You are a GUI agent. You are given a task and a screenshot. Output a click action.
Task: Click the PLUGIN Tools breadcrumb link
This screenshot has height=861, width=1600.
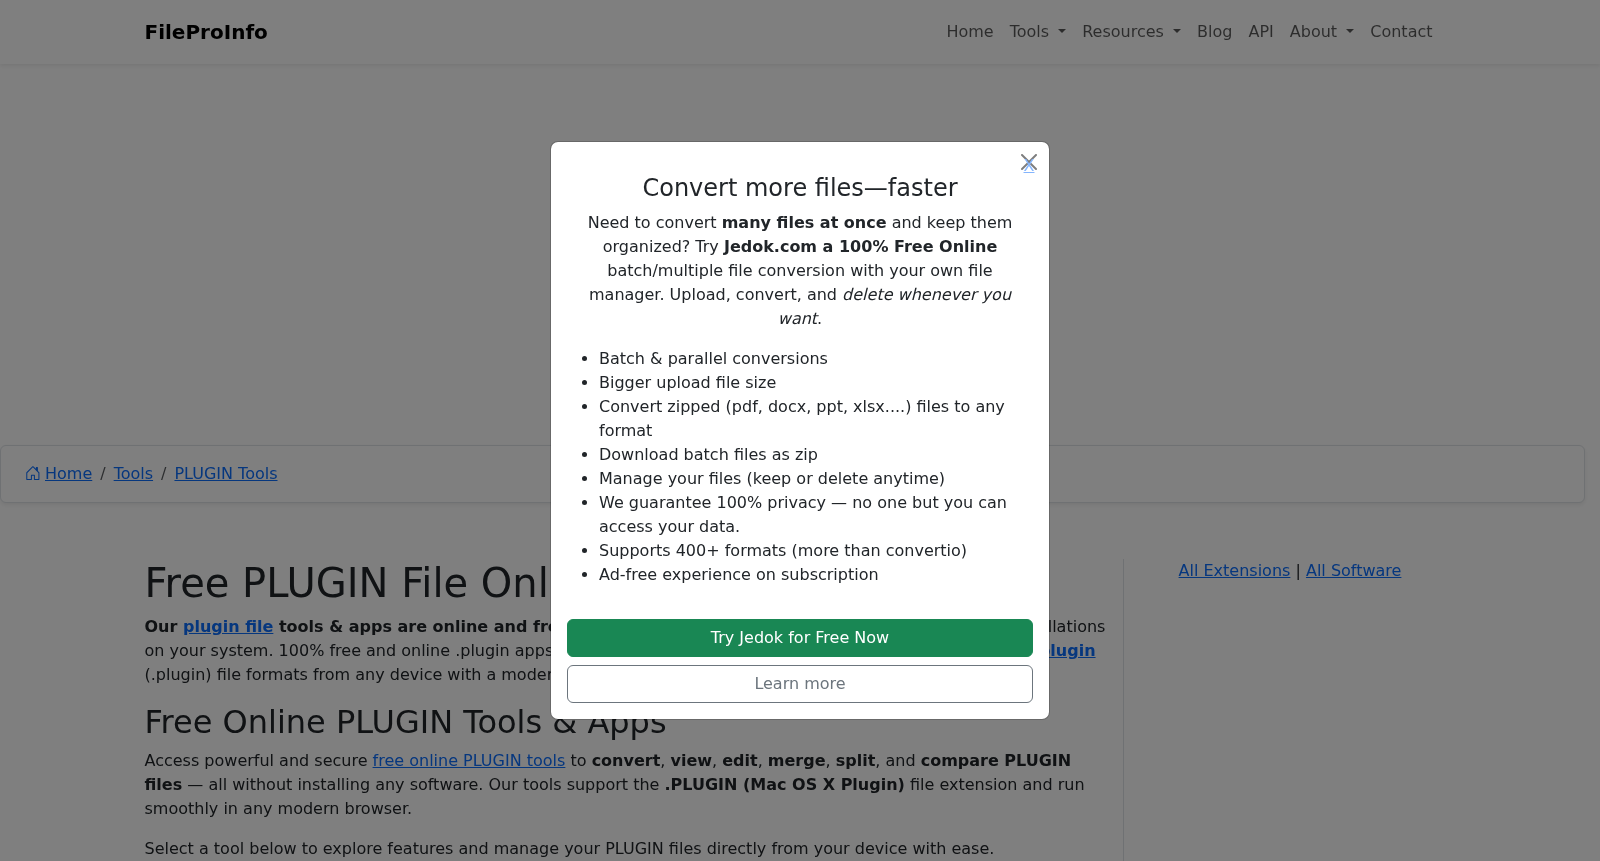pos(226,474)
